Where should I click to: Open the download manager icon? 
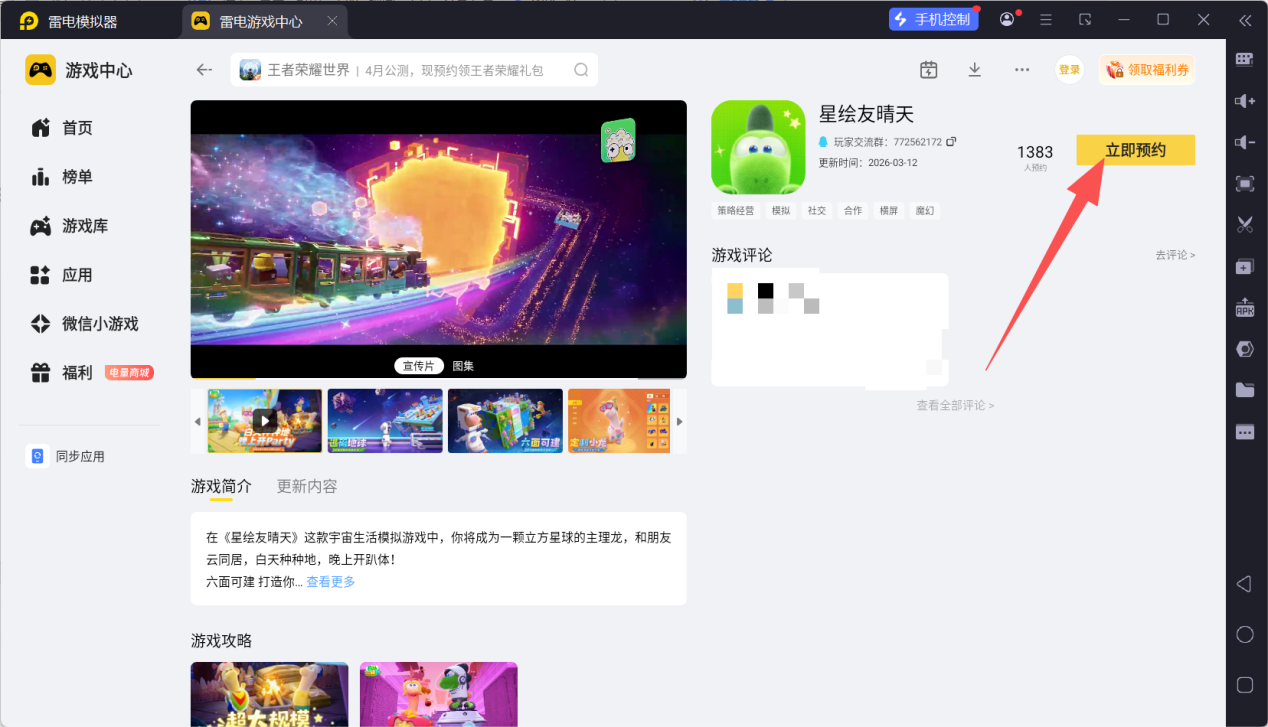point(975,70)
